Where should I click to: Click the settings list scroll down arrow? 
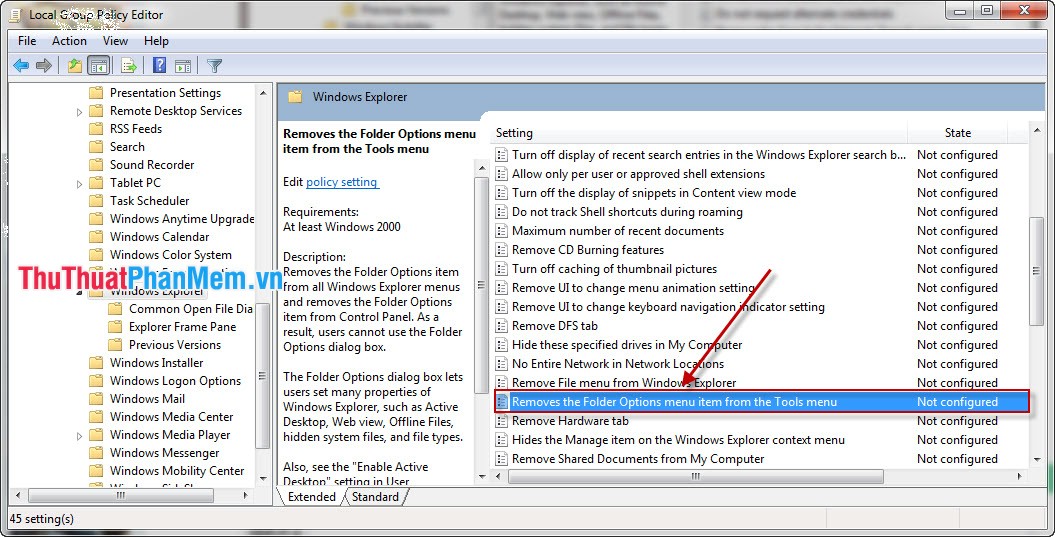click(1037, 459)
